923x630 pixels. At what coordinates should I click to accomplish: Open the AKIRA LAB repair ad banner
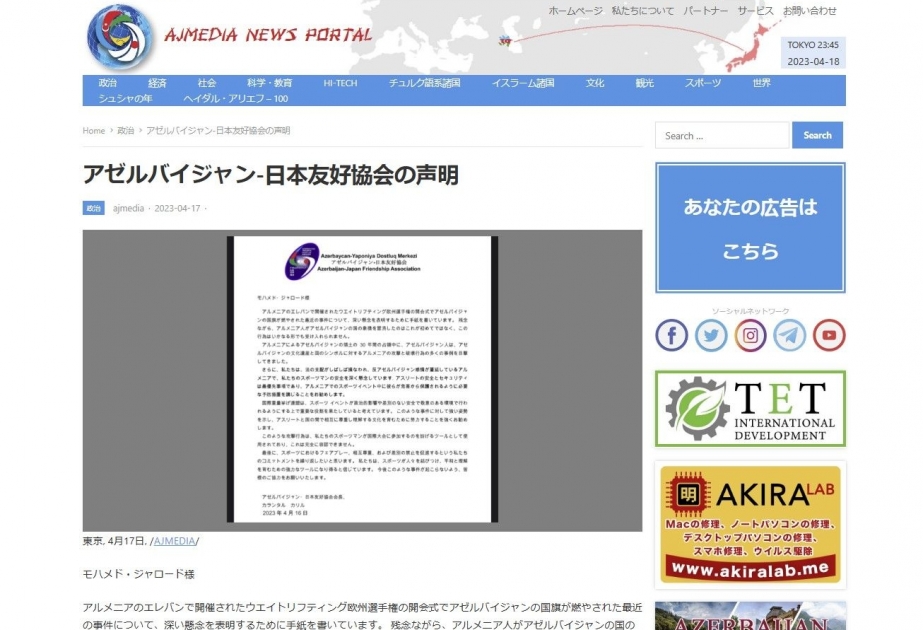coord(751,525)
